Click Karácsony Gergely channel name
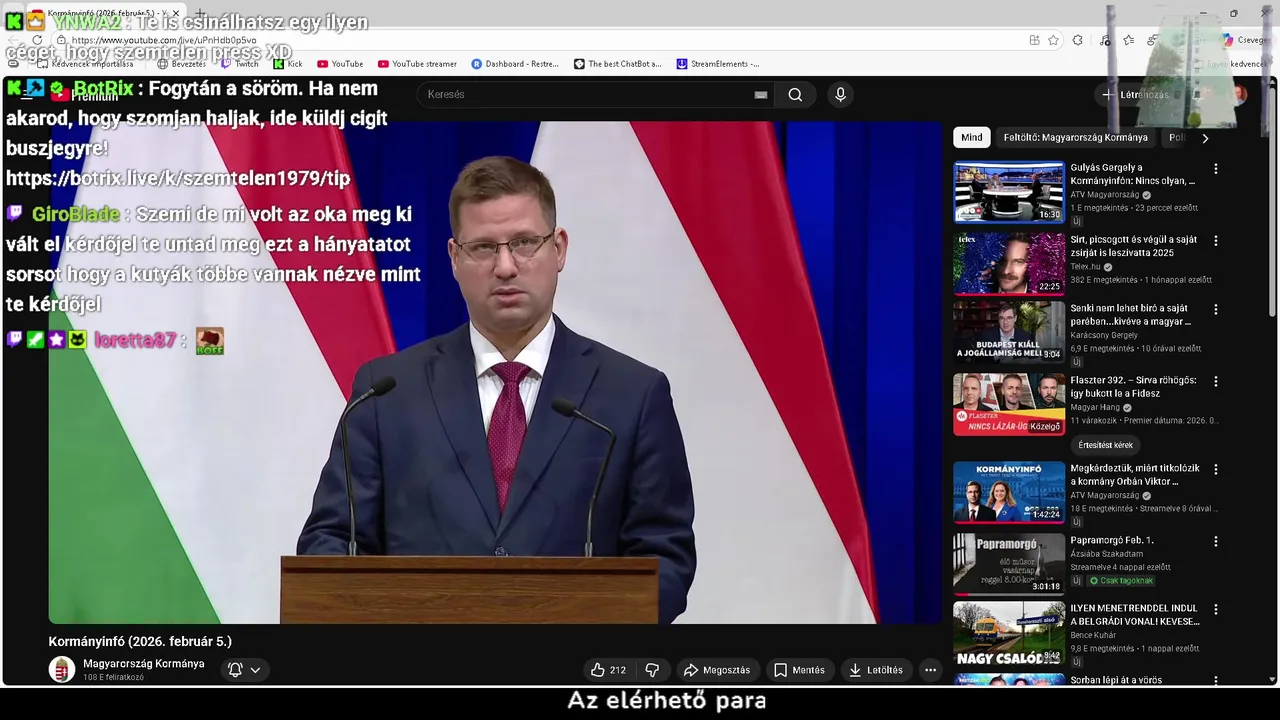The image size is (1280, 720). tap(1104, 335)
